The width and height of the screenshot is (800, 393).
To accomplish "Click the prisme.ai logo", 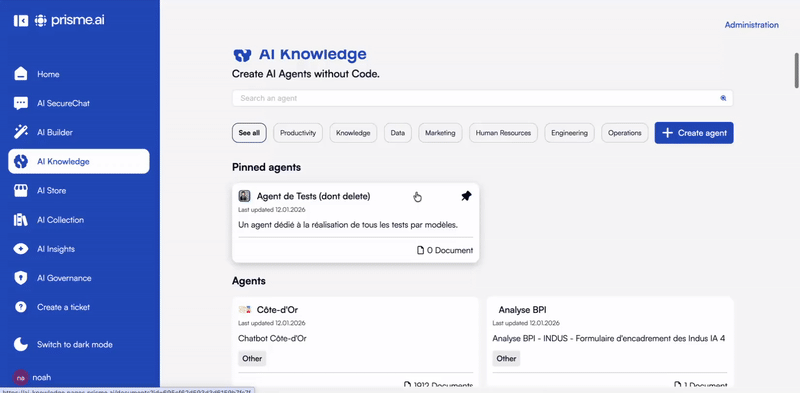I will [x=69, y=20].
